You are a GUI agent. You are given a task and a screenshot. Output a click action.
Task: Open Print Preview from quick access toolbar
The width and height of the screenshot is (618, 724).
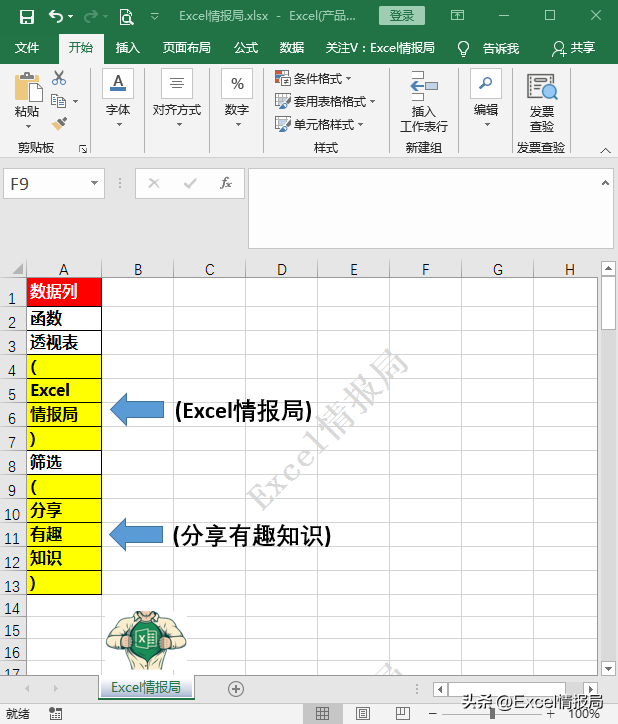tap(126, 17)
